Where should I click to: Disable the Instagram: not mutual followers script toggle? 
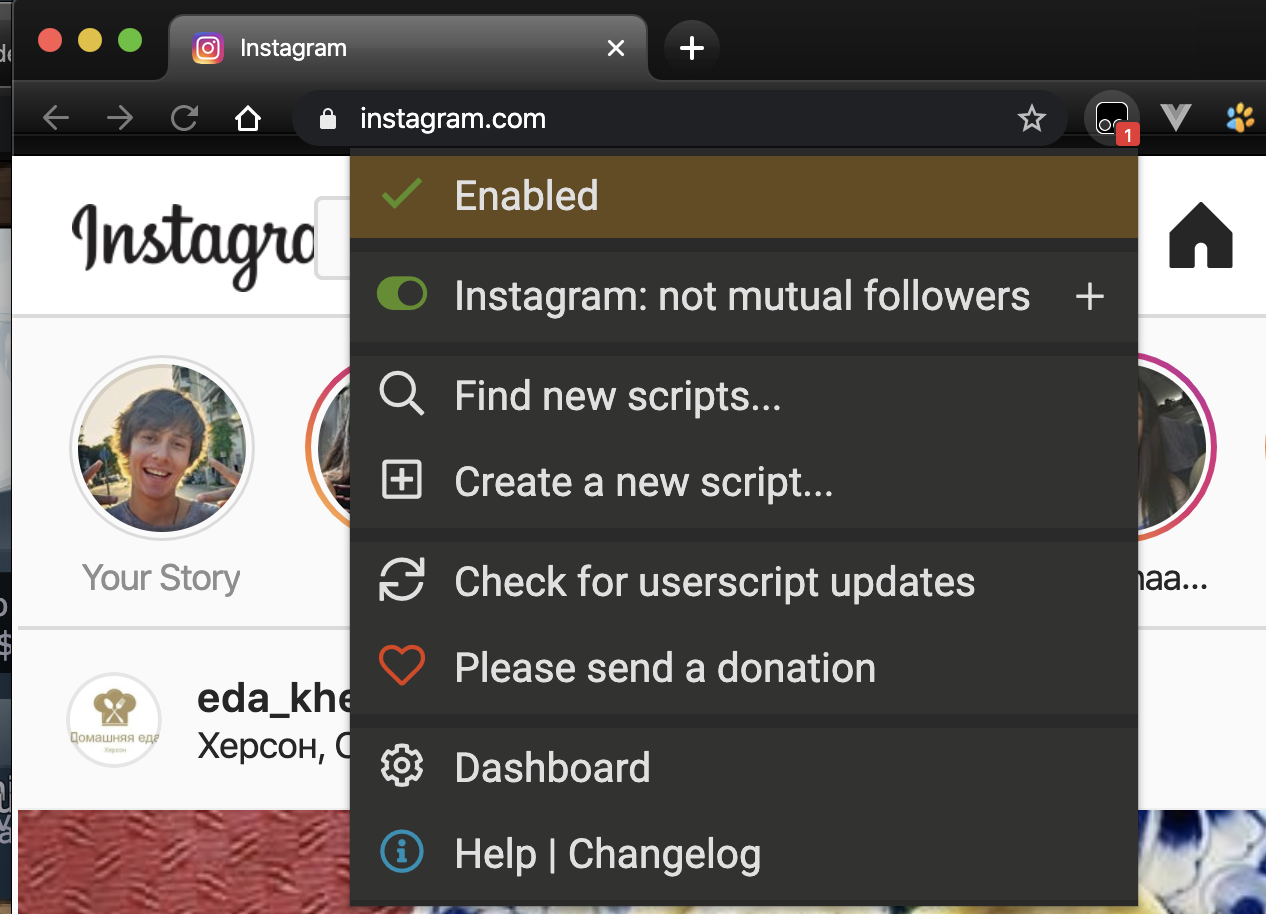tap(402, 295)
